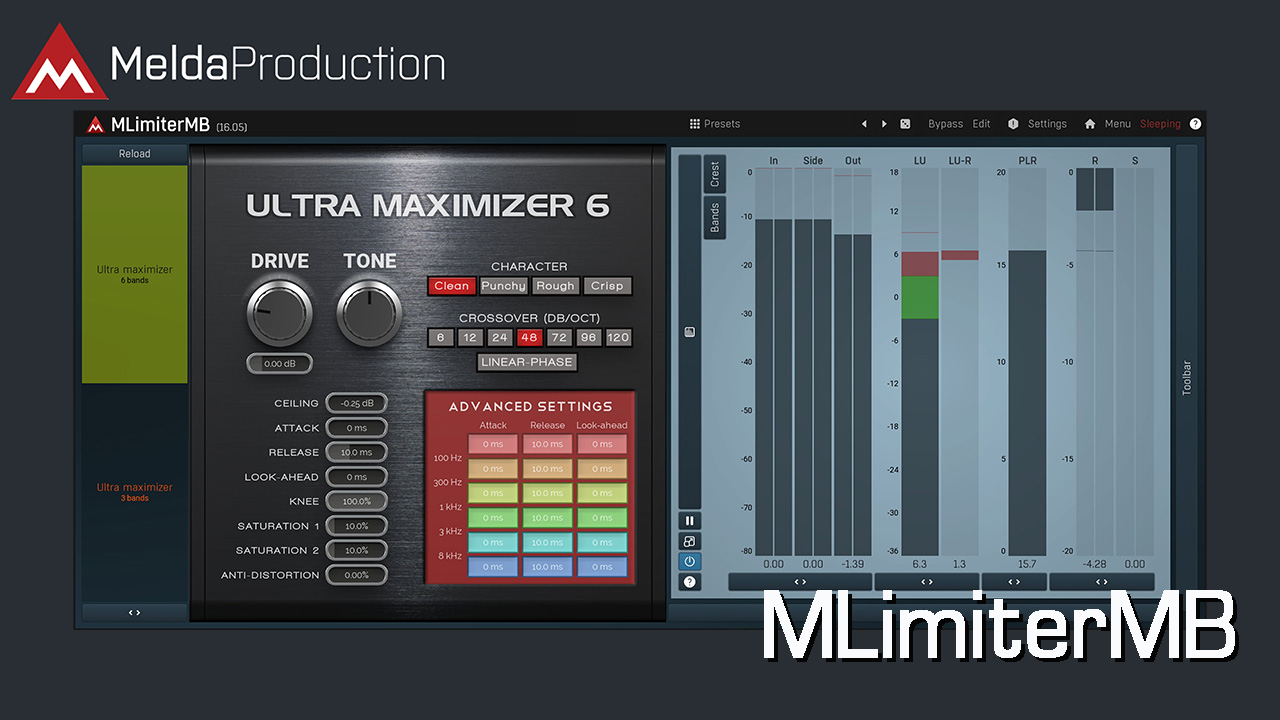Click the Reload button
This screenshot has height=720, width=1280.
tap(134, 154)
